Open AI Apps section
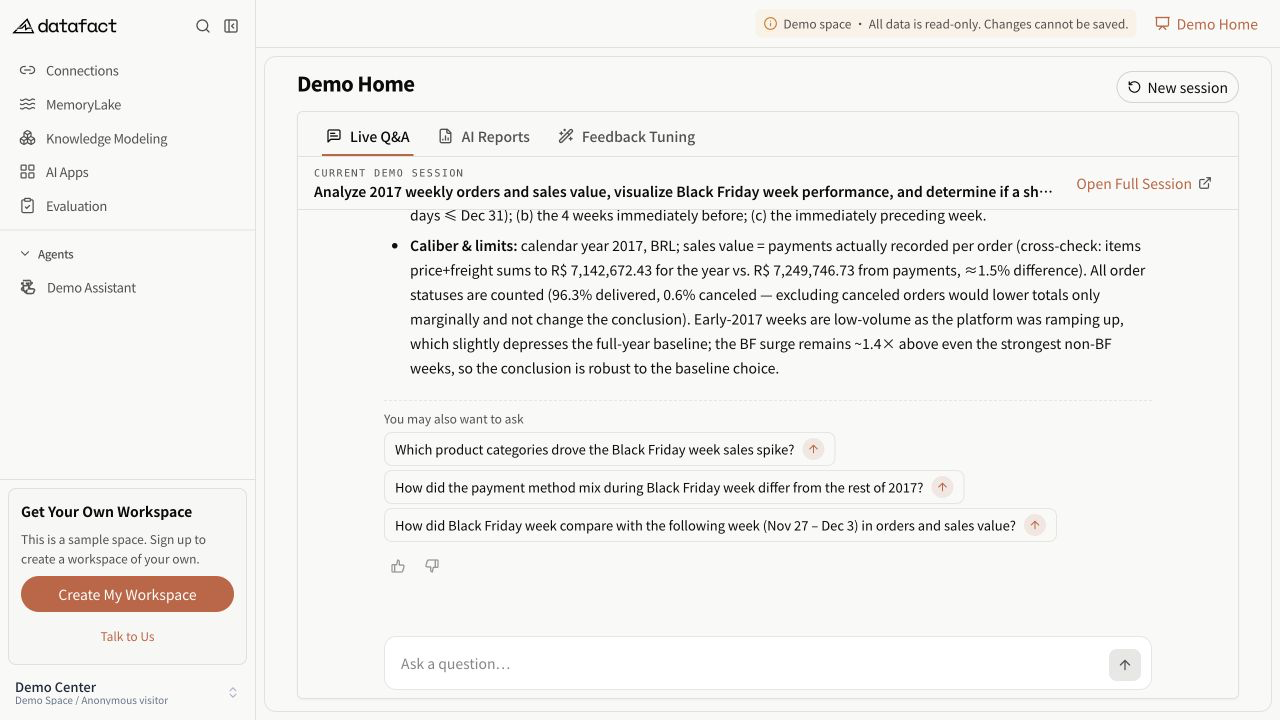Image resolution: width=1280 pixels, height=720 pixels. tap(128, 173)
